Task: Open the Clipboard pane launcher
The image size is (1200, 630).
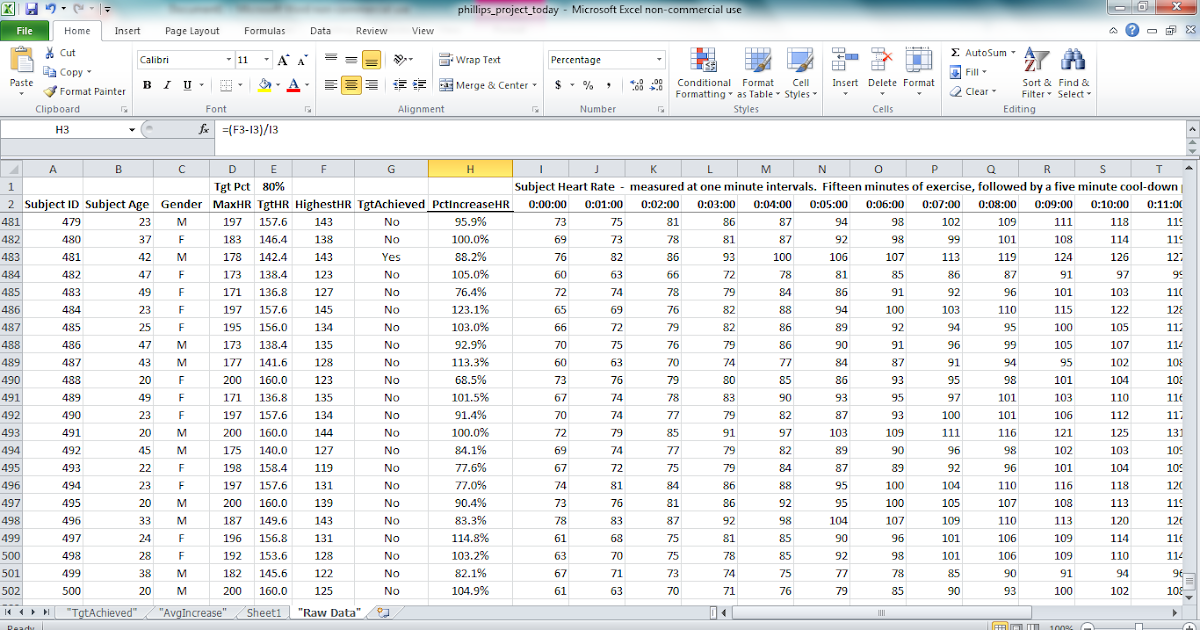Action: (126, 110)
